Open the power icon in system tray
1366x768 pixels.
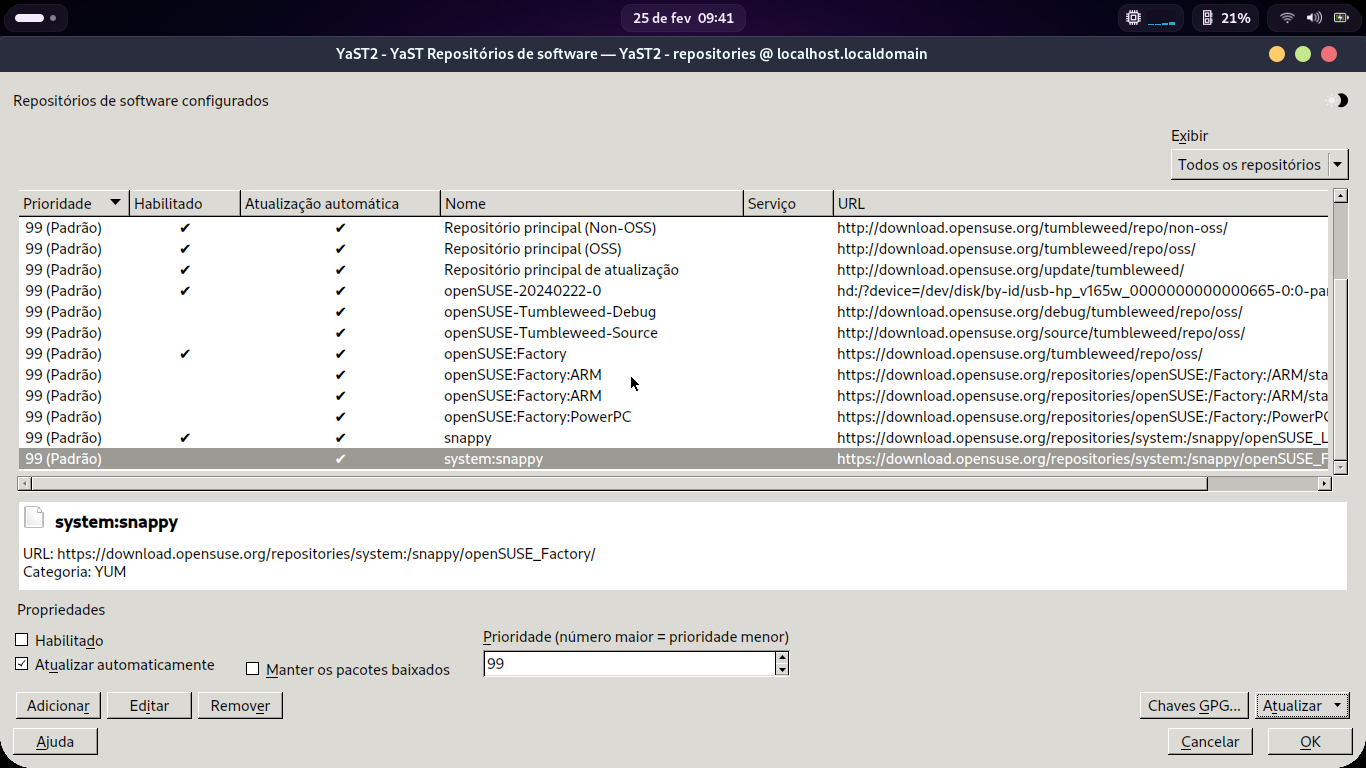[x=1339, y=18]
